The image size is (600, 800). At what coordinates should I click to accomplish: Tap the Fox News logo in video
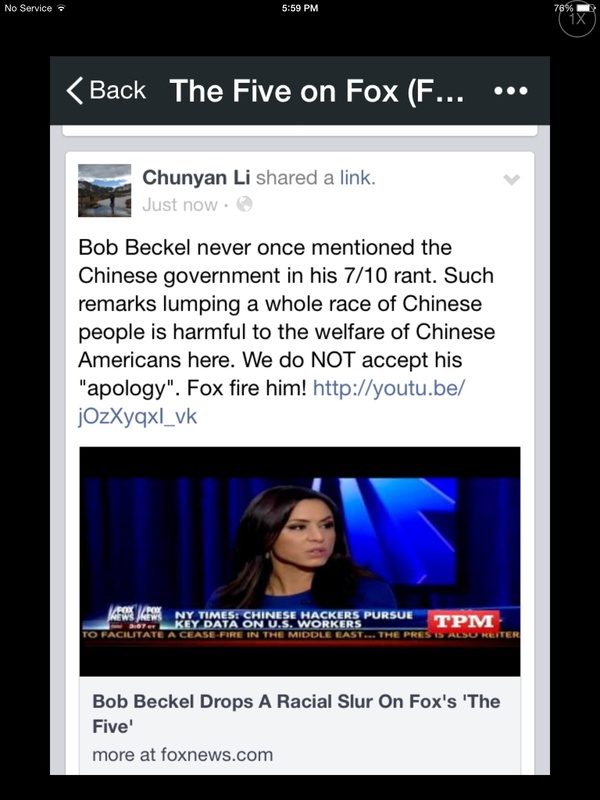click(135, 614)
